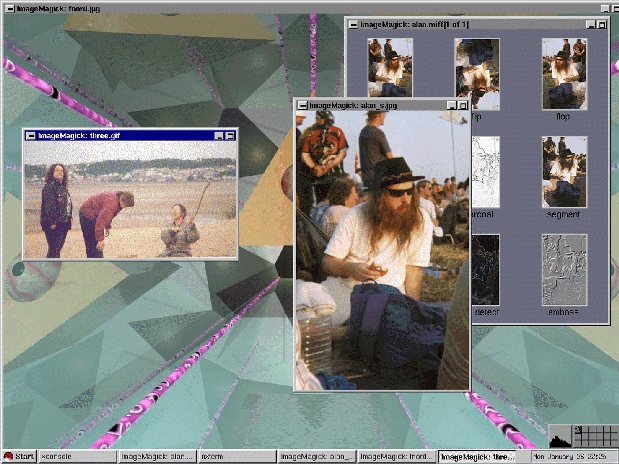This screenshot has width=619, height=464.
Task: Open the window menu of alan_s.jpg
Action: pos(301,104)
